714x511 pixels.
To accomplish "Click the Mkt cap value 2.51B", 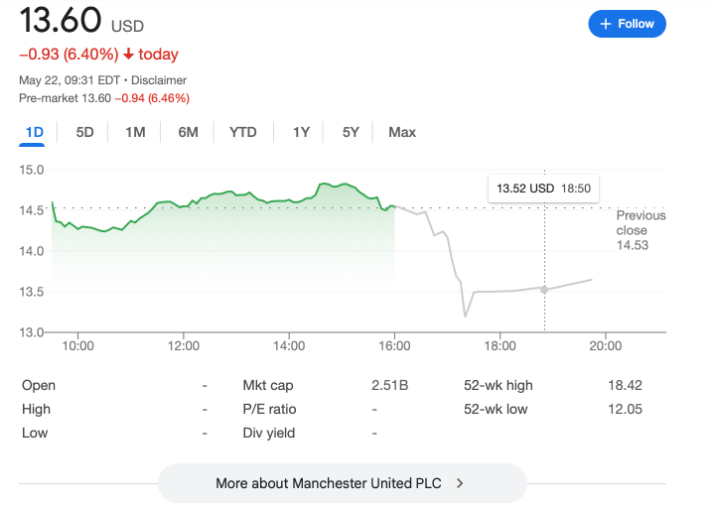I will (388, 385).
